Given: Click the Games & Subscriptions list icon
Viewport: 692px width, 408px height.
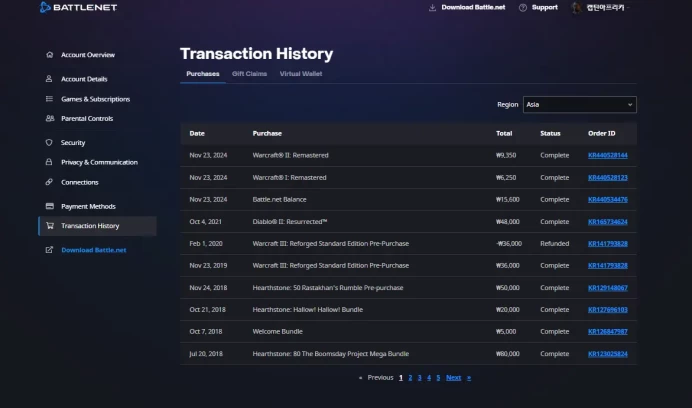Looking at the screenshot, I should pyautogui.click(x=49, y=99).
